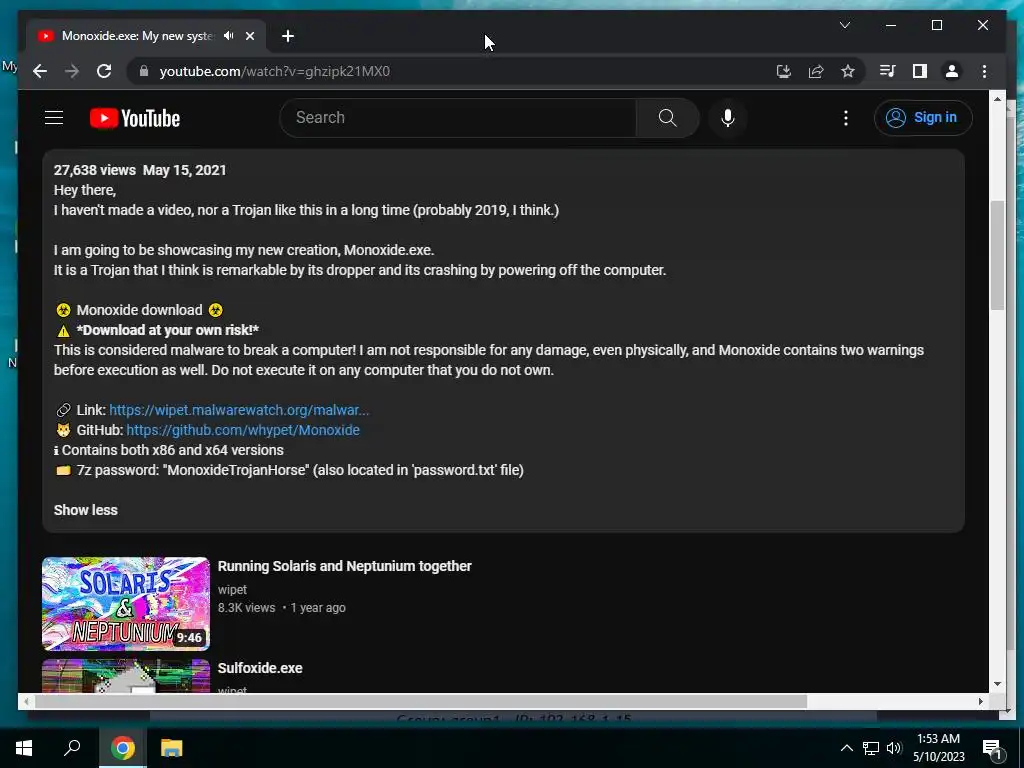
Task: Click the scroll up arrow
Action: (997, 99)
